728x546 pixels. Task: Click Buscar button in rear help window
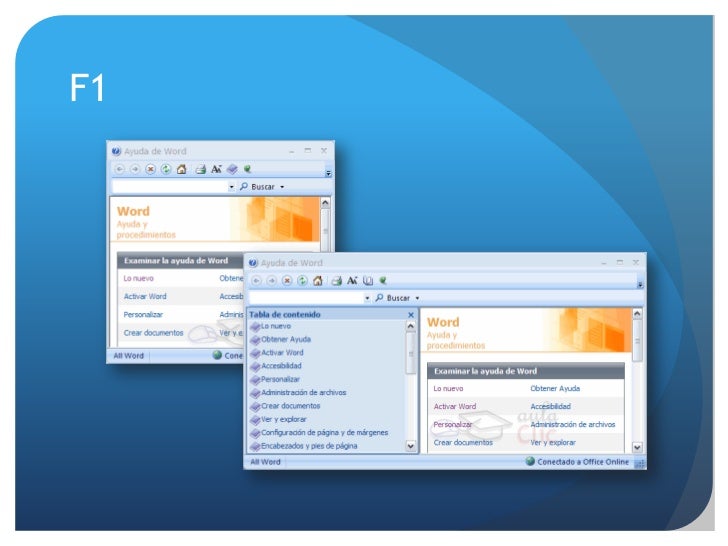tap(257, 187)
